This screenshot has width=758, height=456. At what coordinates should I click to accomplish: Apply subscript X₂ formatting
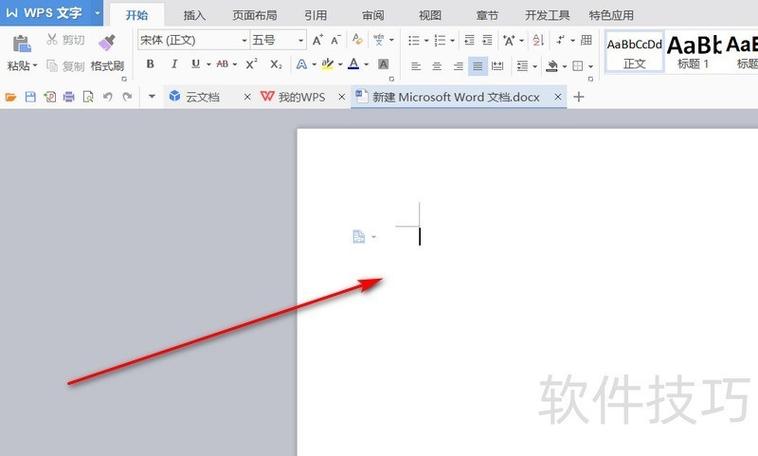pos(276,64)
